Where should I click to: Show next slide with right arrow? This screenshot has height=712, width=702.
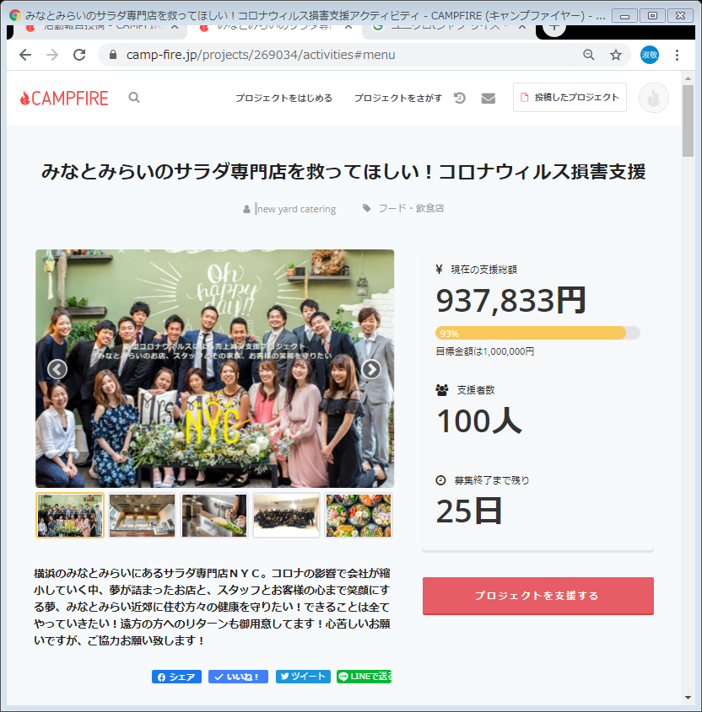click(x=371, y=369)
